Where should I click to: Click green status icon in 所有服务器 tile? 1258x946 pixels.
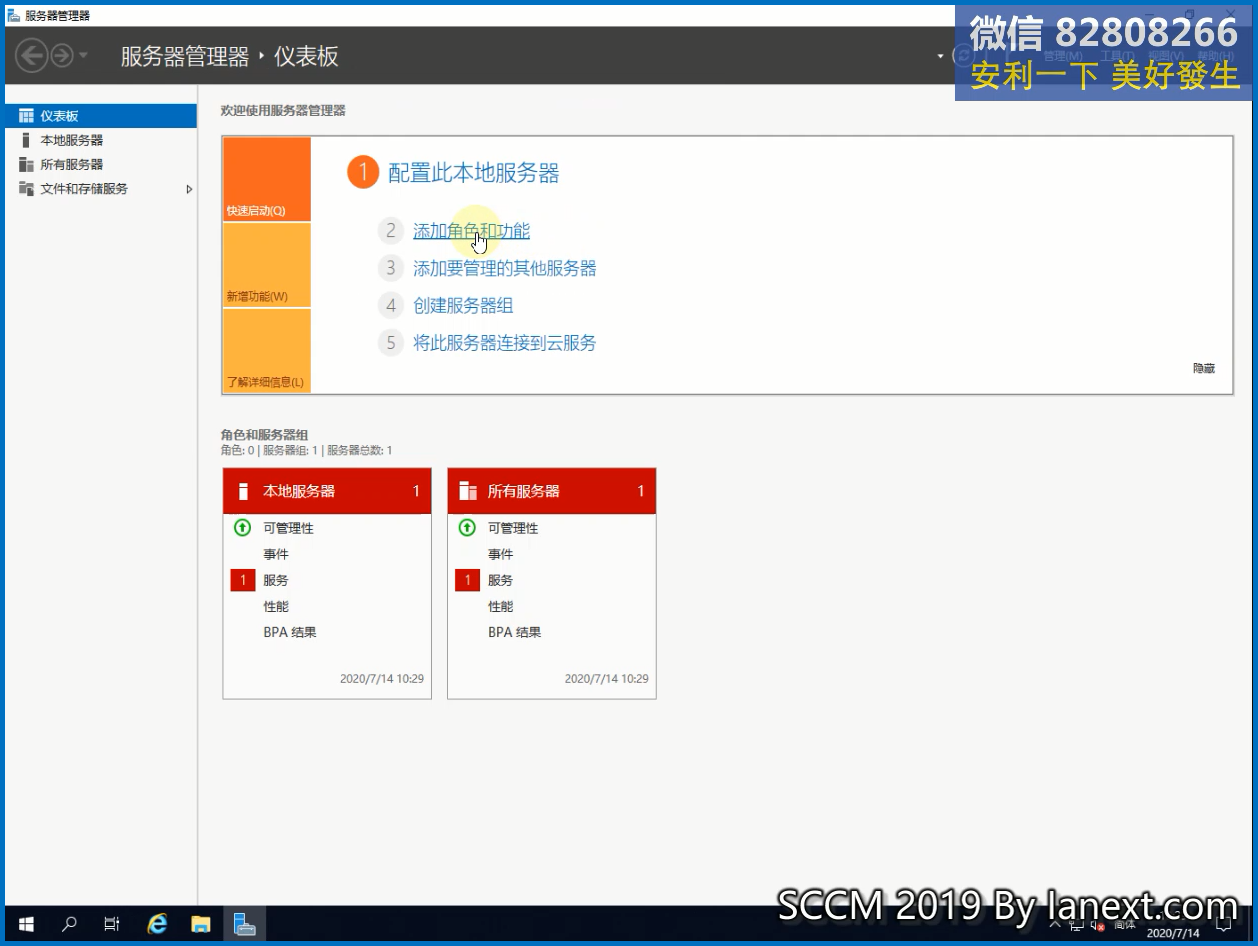click(x=467, y=527)
